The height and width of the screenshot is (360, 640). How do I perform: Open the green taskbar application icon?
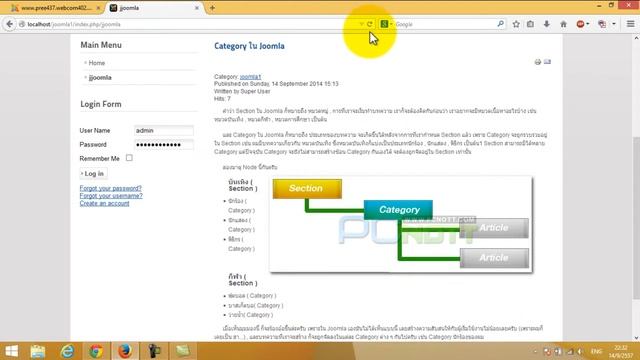(x=183, y=351)
